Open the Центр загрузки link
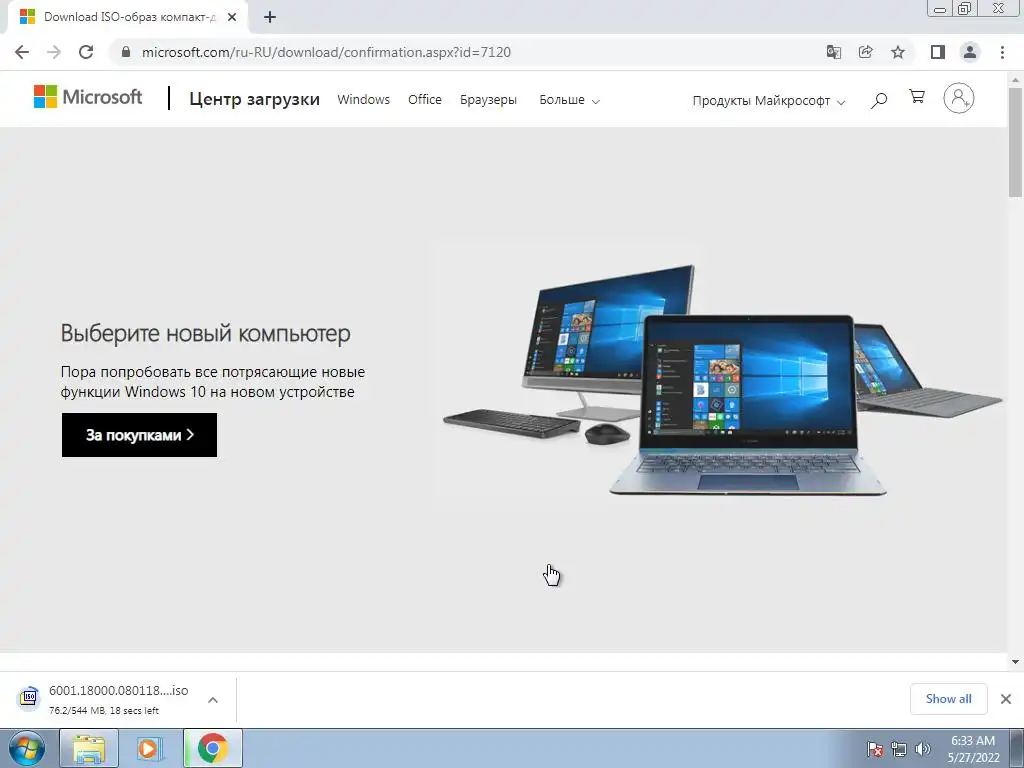1024x768 pixels. 255,99
